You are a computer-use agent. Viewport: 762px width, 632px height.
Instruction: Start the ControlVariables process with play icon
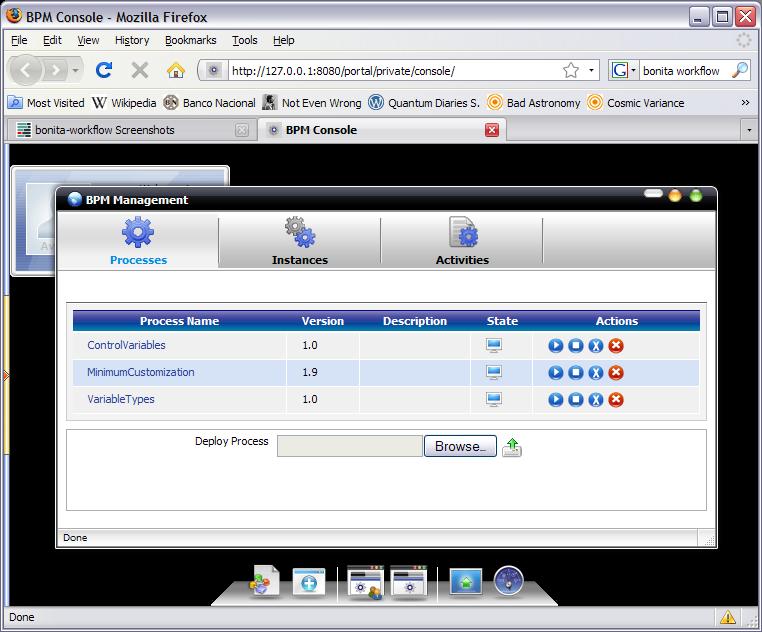(x=556, y=346)
